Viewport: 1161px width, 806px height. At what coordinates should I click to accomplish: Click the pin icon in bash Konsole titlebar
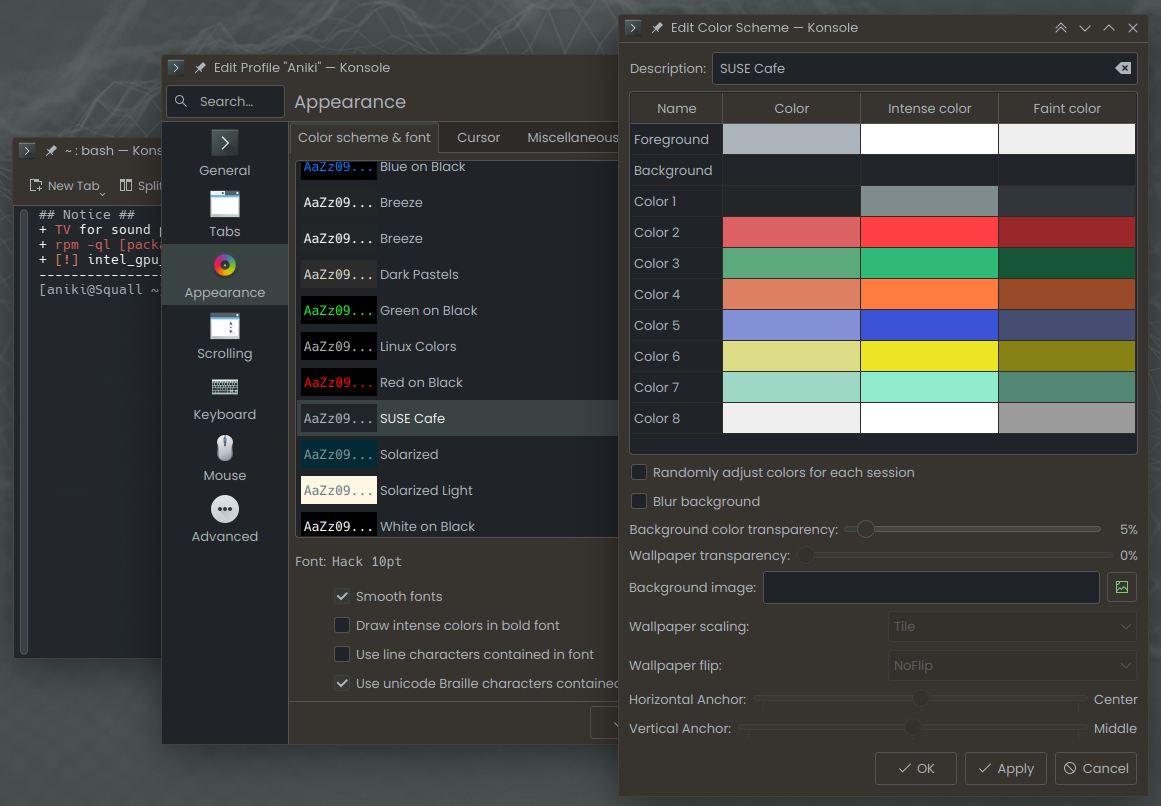pos(50,150)
